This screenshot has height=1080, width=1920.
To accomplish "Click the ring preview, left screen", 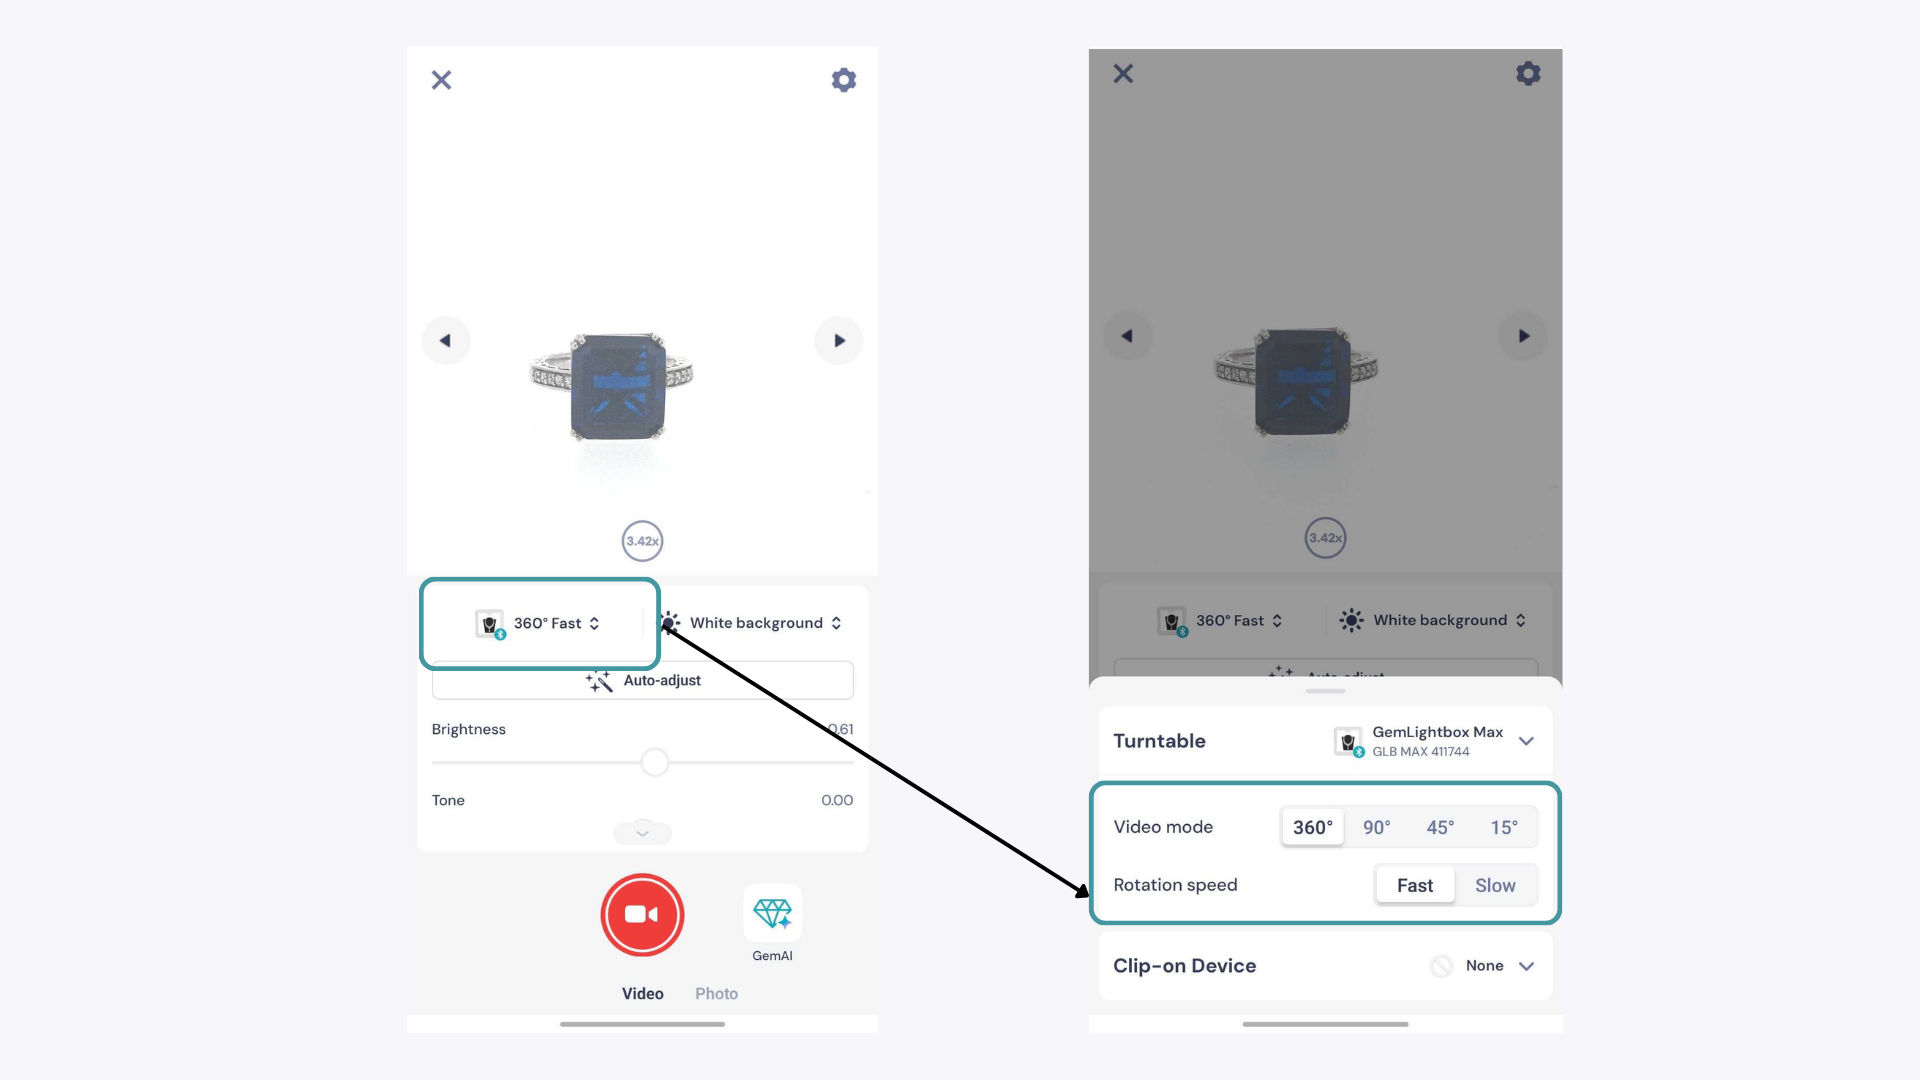I will [611, 387].
